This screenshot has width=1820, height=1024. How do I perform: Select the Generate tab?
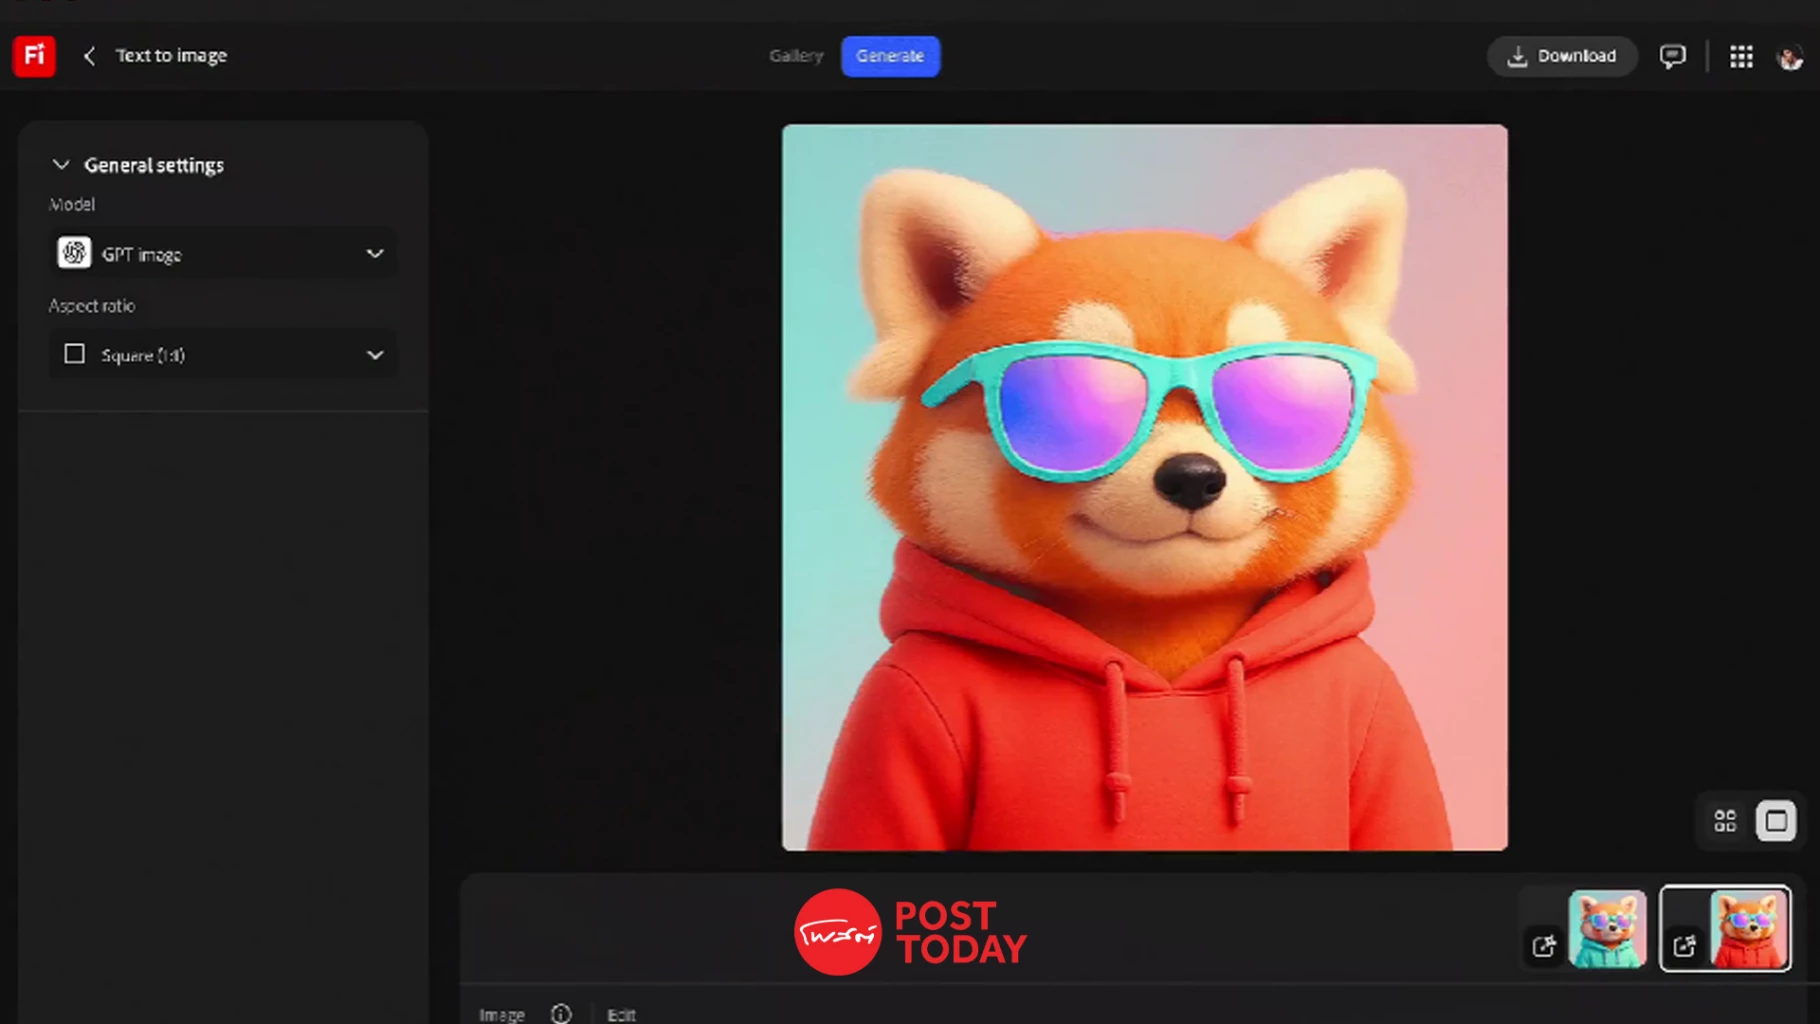(x=890, y=56)
